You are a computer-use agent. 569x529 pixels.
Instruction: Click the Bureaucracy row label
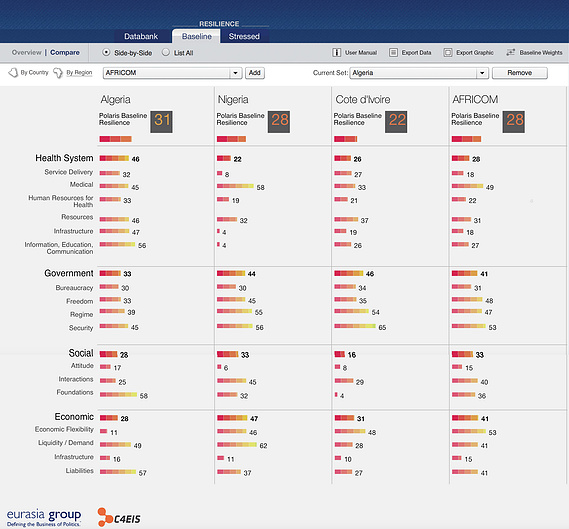coord(74,288)
